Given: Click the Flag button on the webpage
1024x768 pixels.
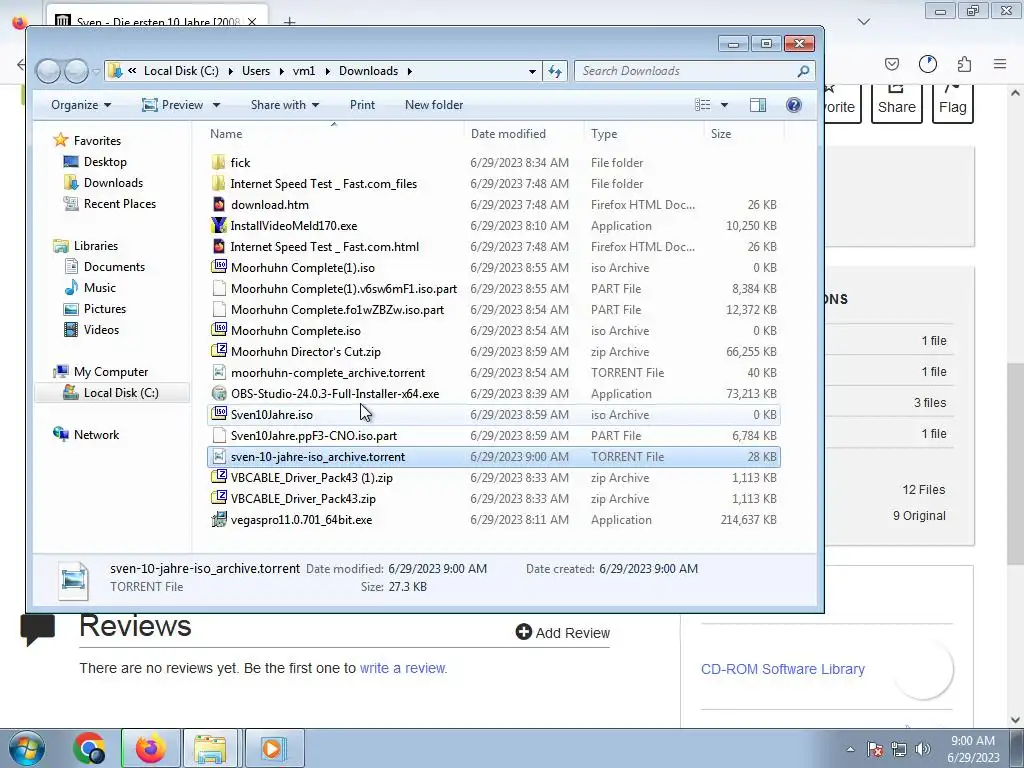Looking at the screenshot, I should [x=952, y=103].
